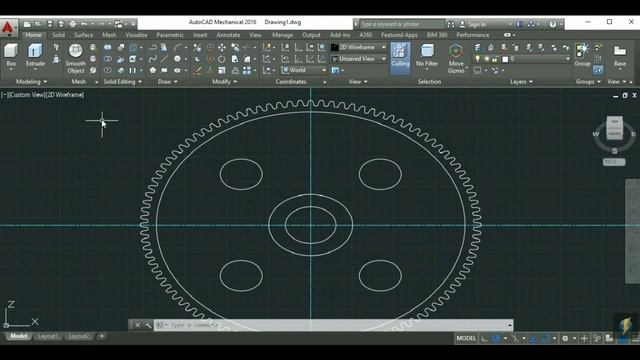Click Sign In button
Viewport: 640px width, 360px height.
(473, 24)
